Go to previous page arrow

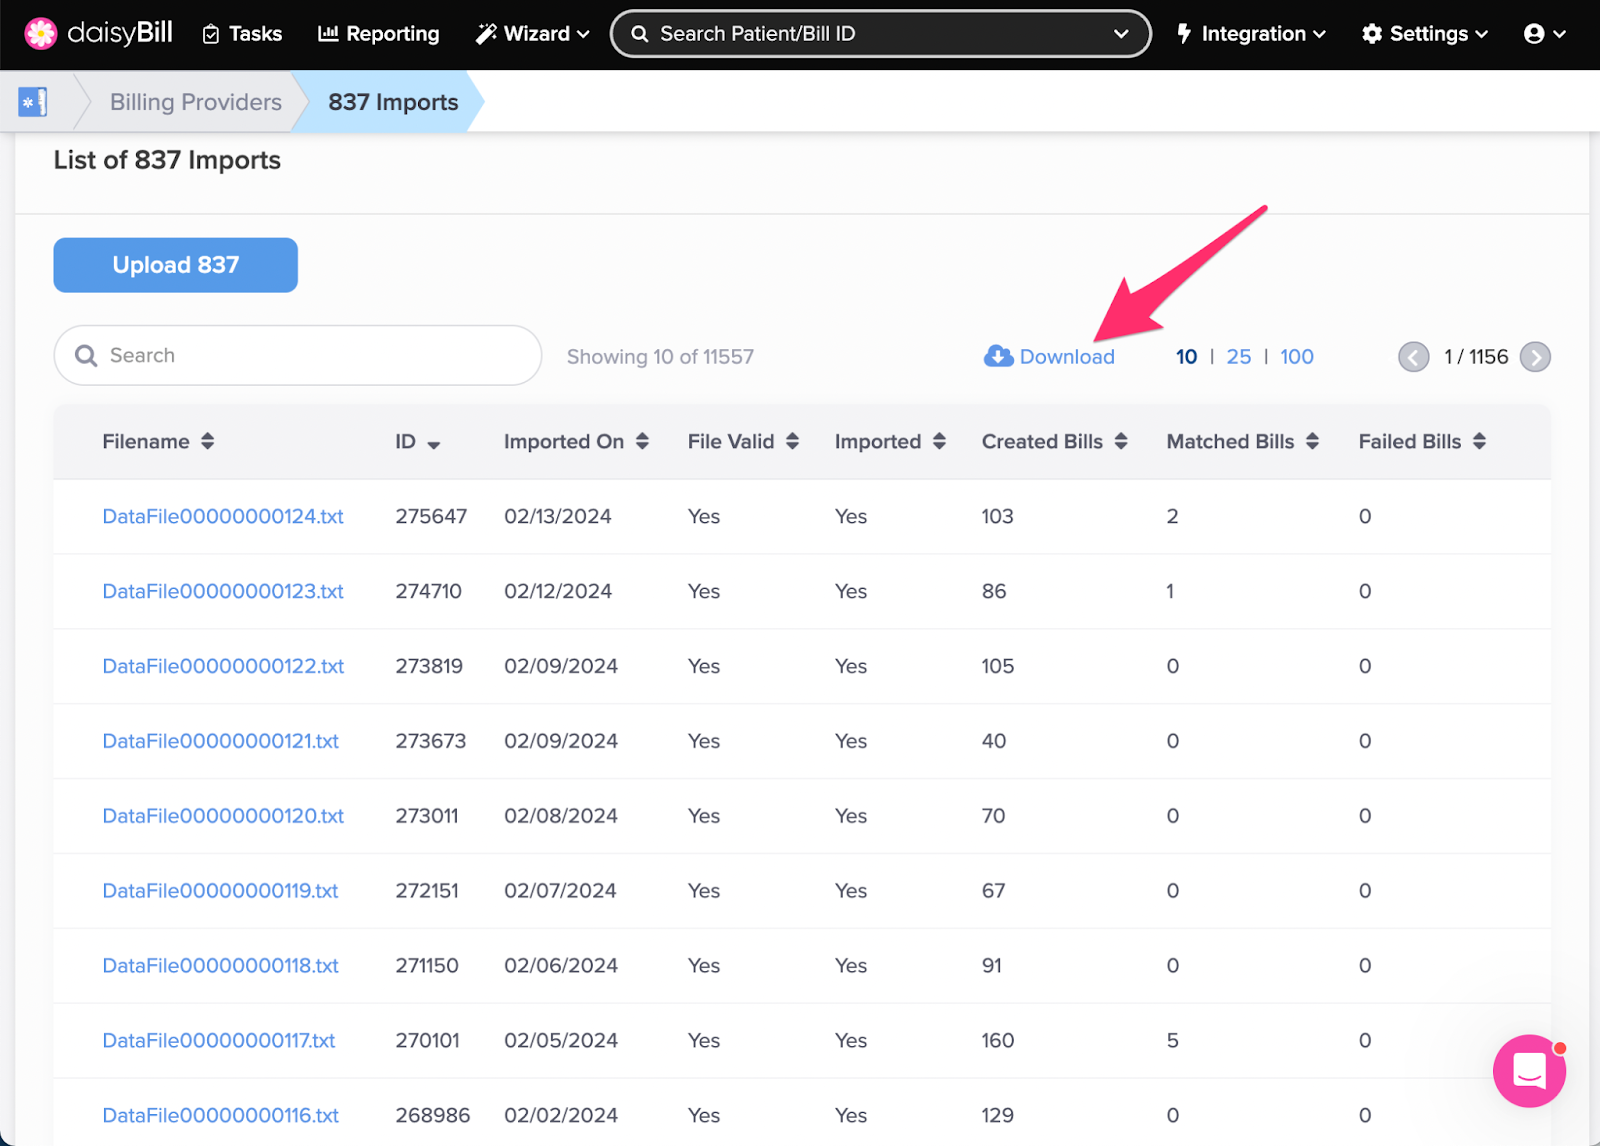point(1413,357)
